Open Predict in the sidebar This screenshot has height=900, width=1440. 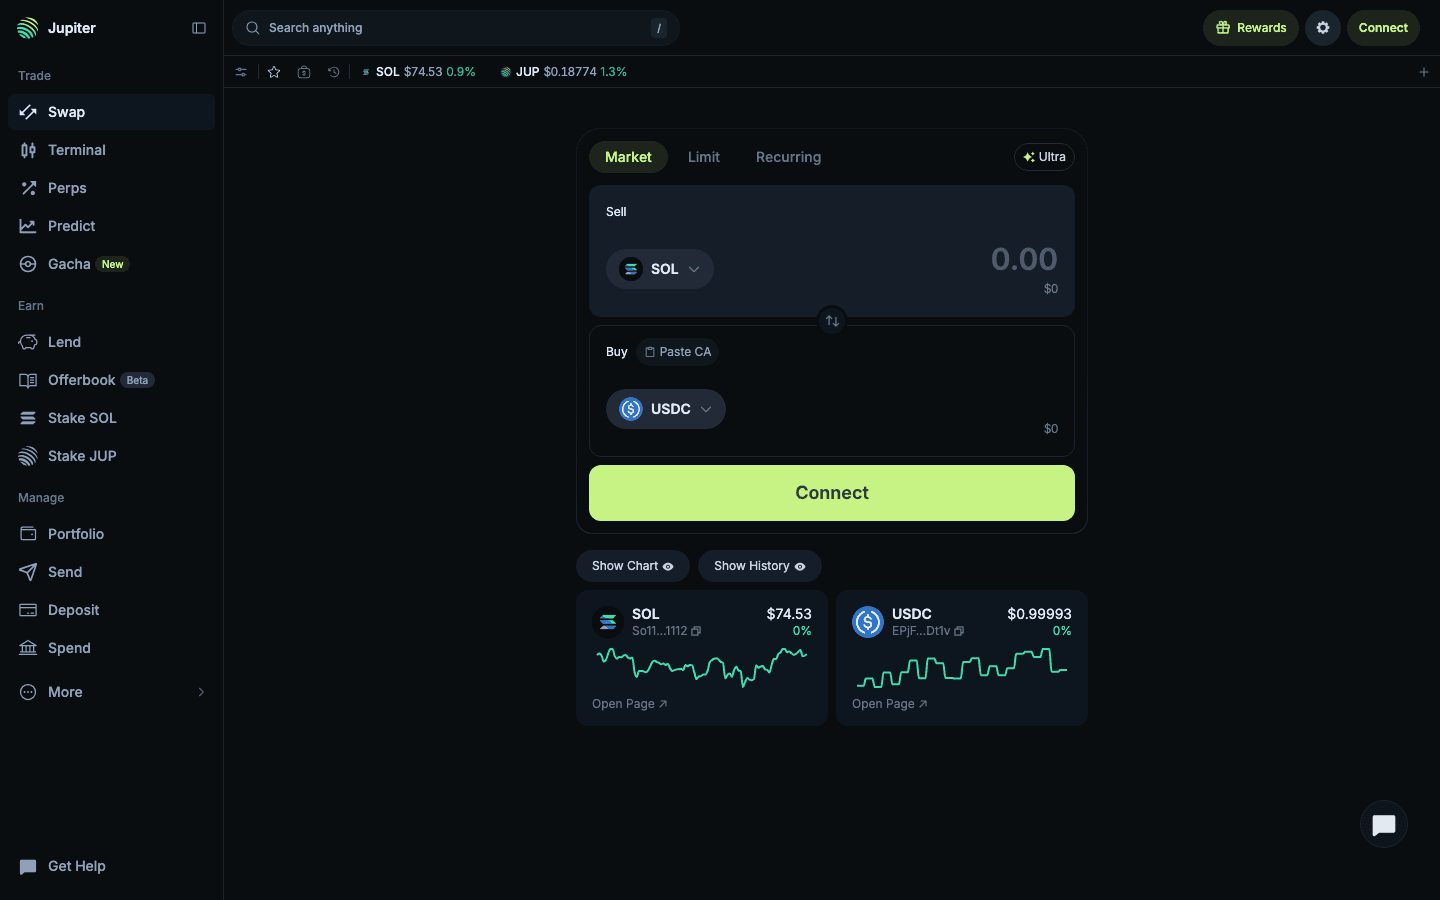(111, 226)
